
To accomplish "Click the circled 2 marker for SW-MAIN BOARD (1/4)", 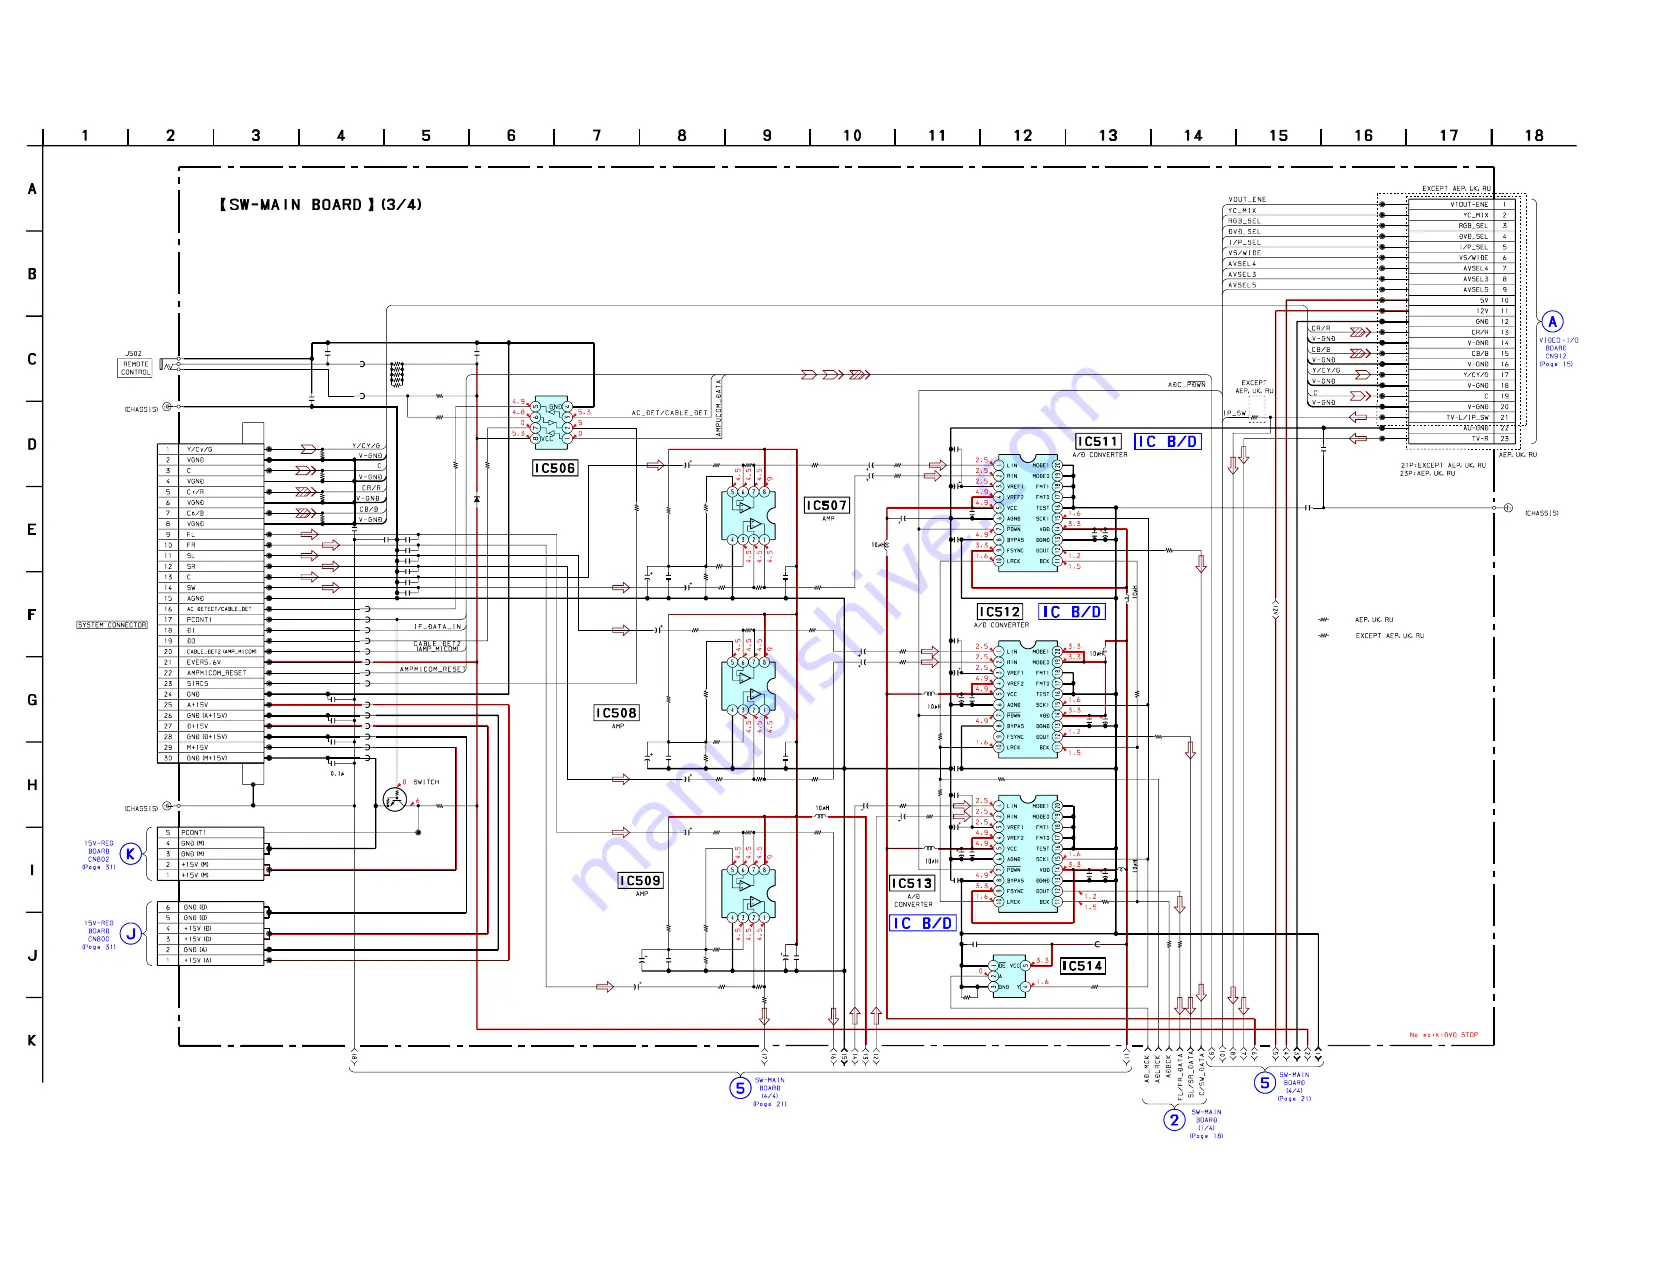I will (1174, 1120).
